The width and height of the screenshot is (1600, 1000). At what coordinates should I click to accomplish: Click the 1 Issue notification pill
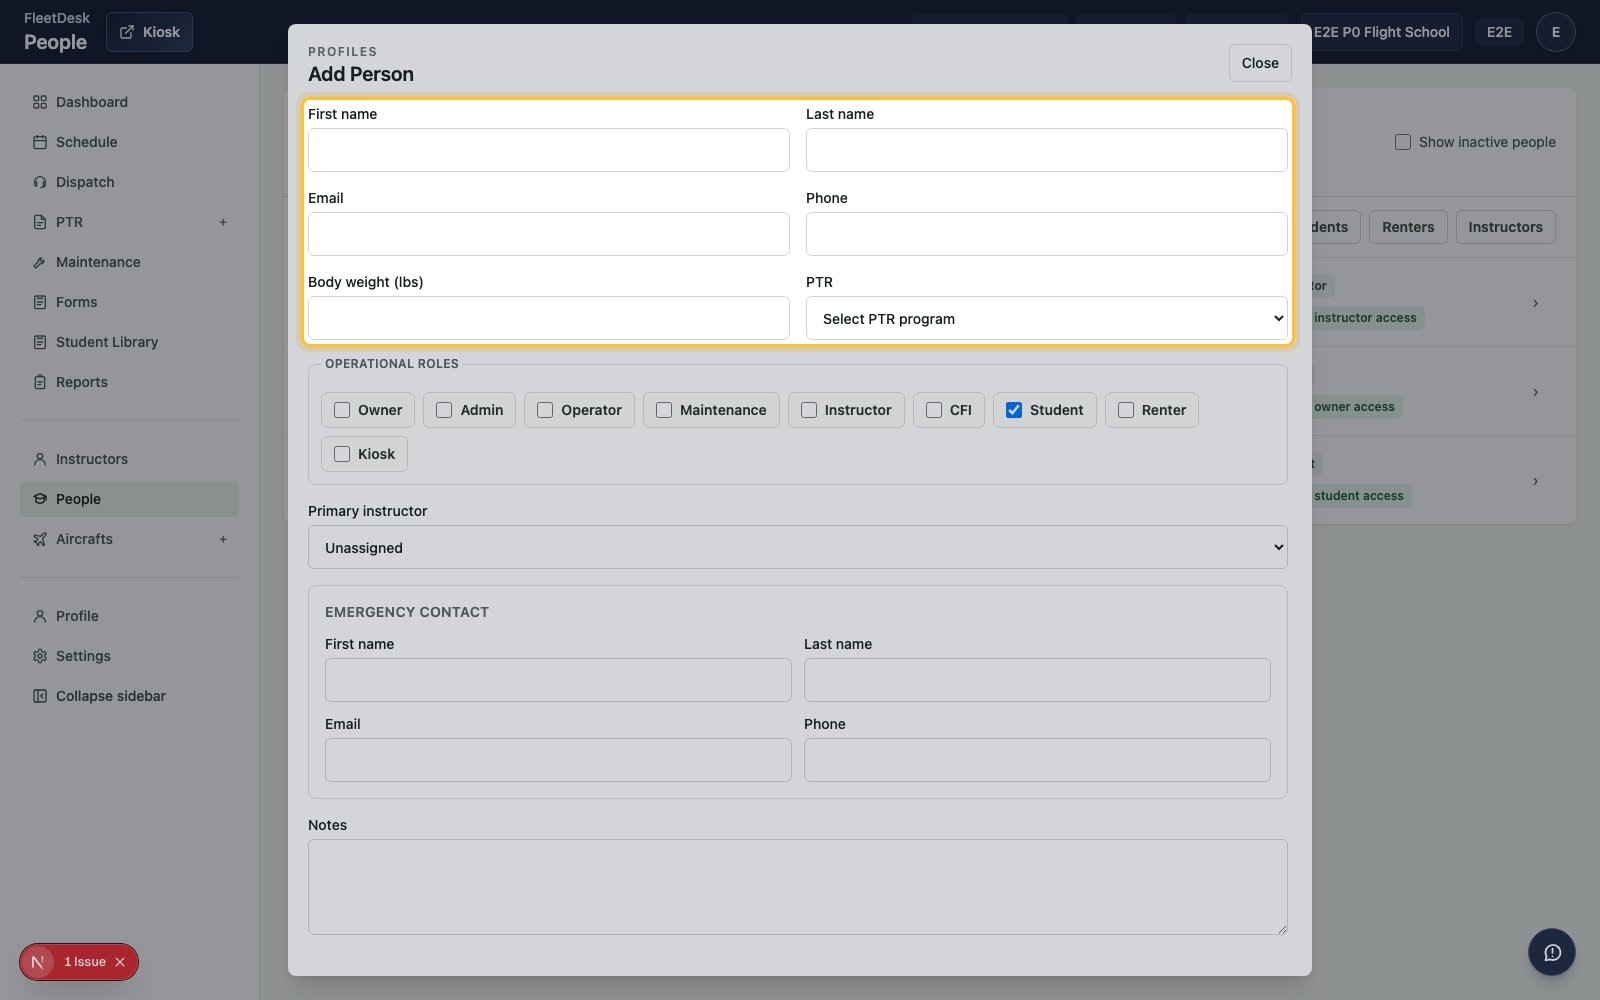(79, 962)
